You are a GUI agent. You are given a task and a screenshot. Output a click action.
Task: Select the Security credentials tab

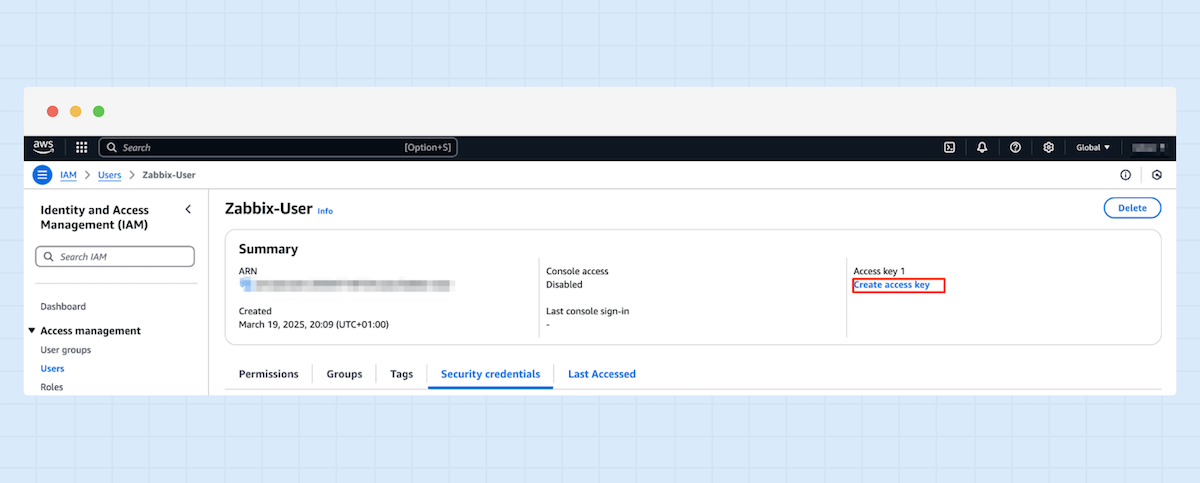click(x=491, y=374)
